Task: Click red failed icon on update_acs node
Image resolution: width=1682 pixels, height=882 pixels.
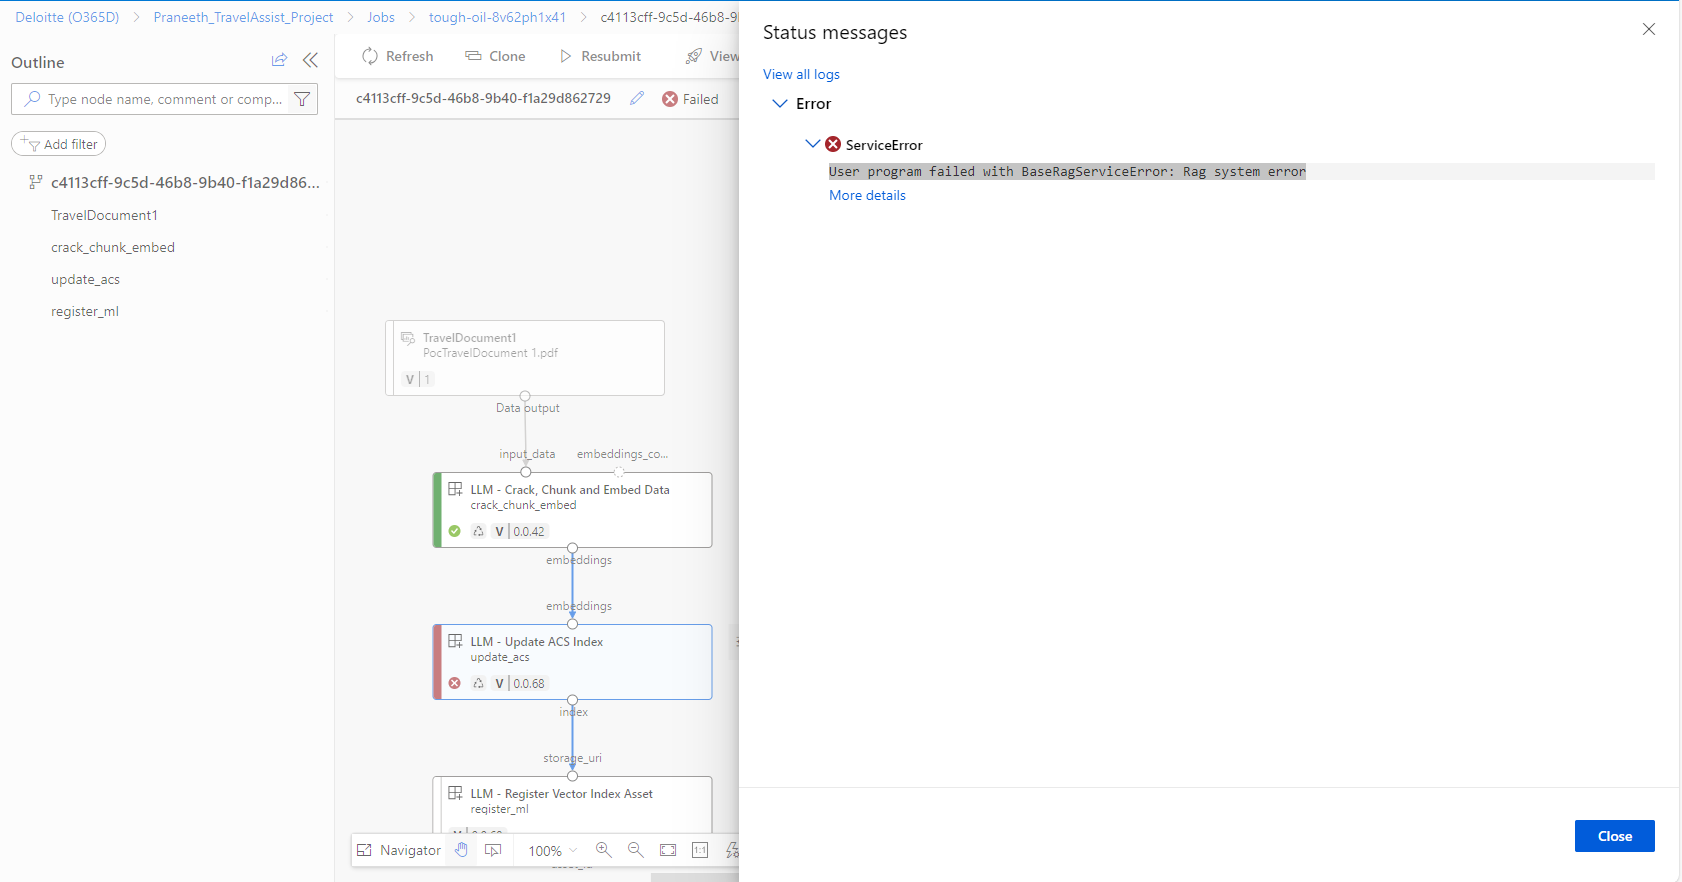Action: [454, 683]
